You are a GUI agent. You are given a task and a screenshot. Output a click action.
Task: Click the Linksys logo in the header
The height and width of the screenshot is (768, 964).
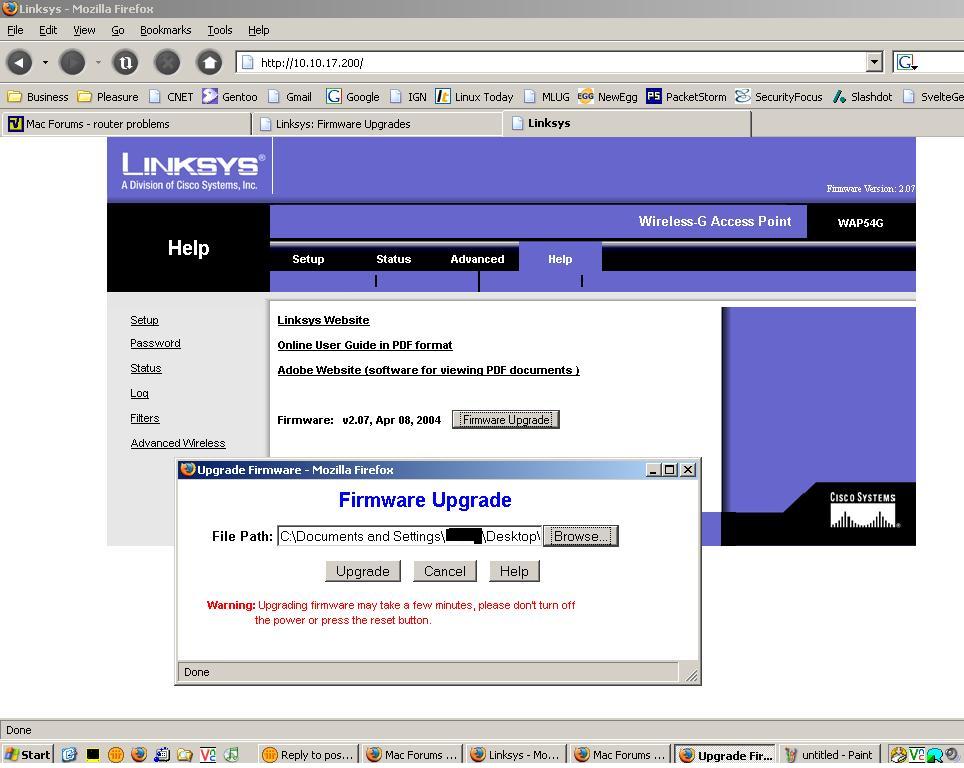(x=193, y=170)
